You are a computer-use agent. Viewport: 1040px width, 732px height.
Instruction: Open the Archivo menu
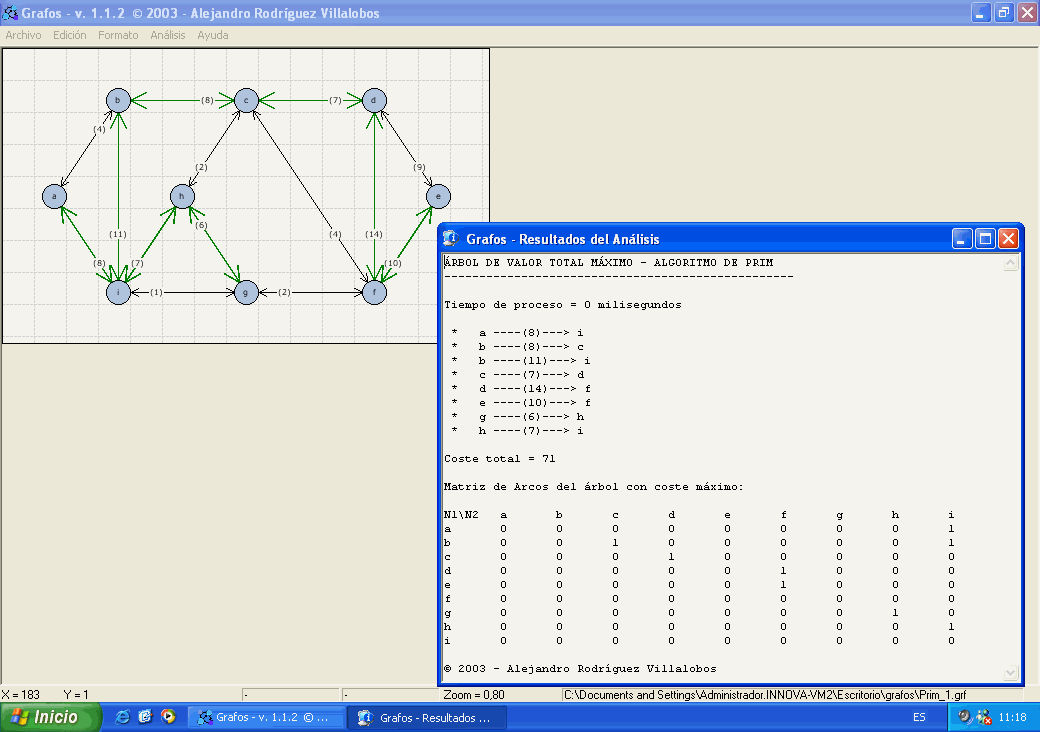point(24,35)
